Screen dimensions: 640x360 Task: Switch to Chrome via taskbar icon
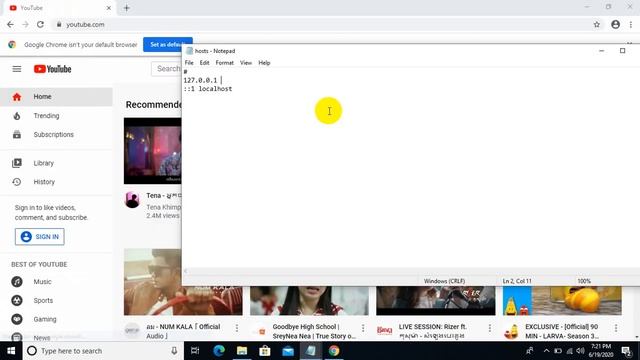coord(334,351)
